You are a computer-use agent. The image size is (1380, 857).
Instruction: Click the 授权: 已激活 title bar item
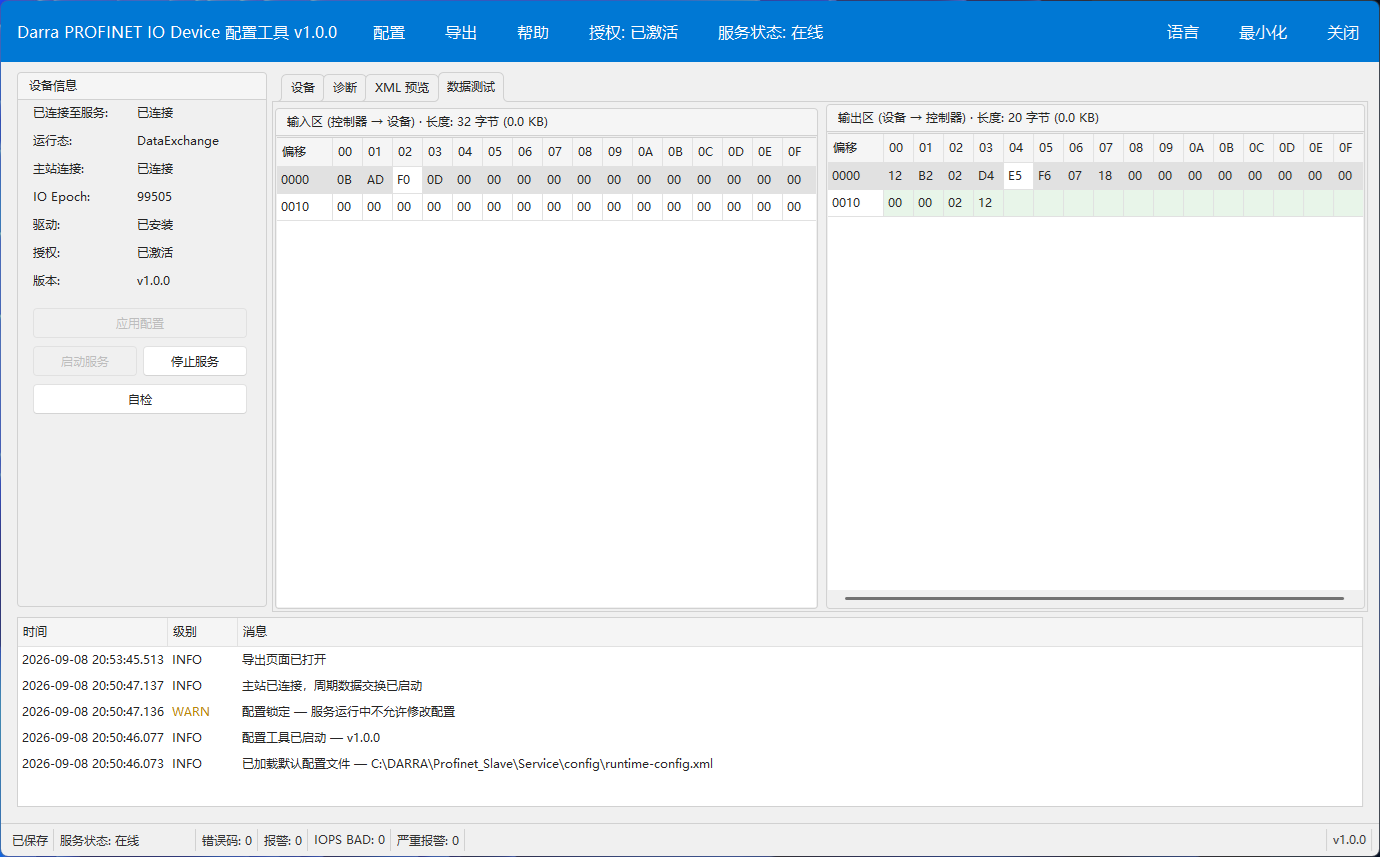pyautogui.click(x=634, y=32)
